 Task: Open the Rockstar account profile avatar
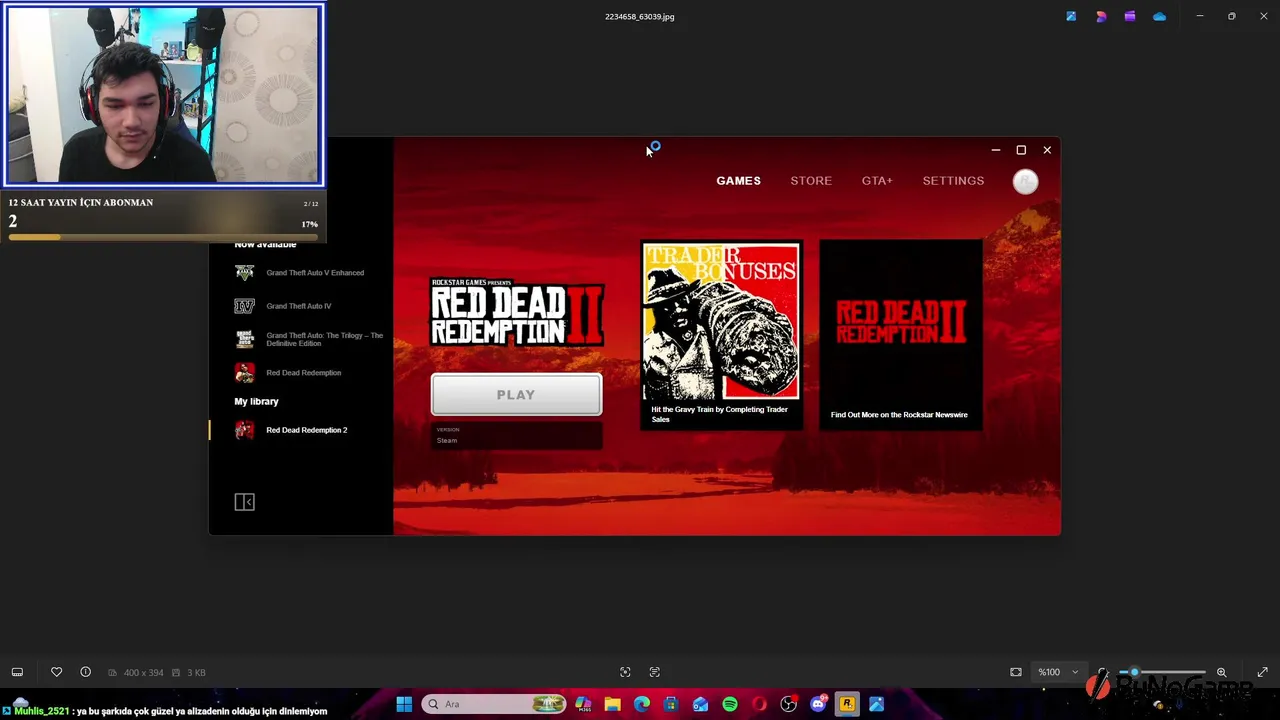pos(1025,181)
